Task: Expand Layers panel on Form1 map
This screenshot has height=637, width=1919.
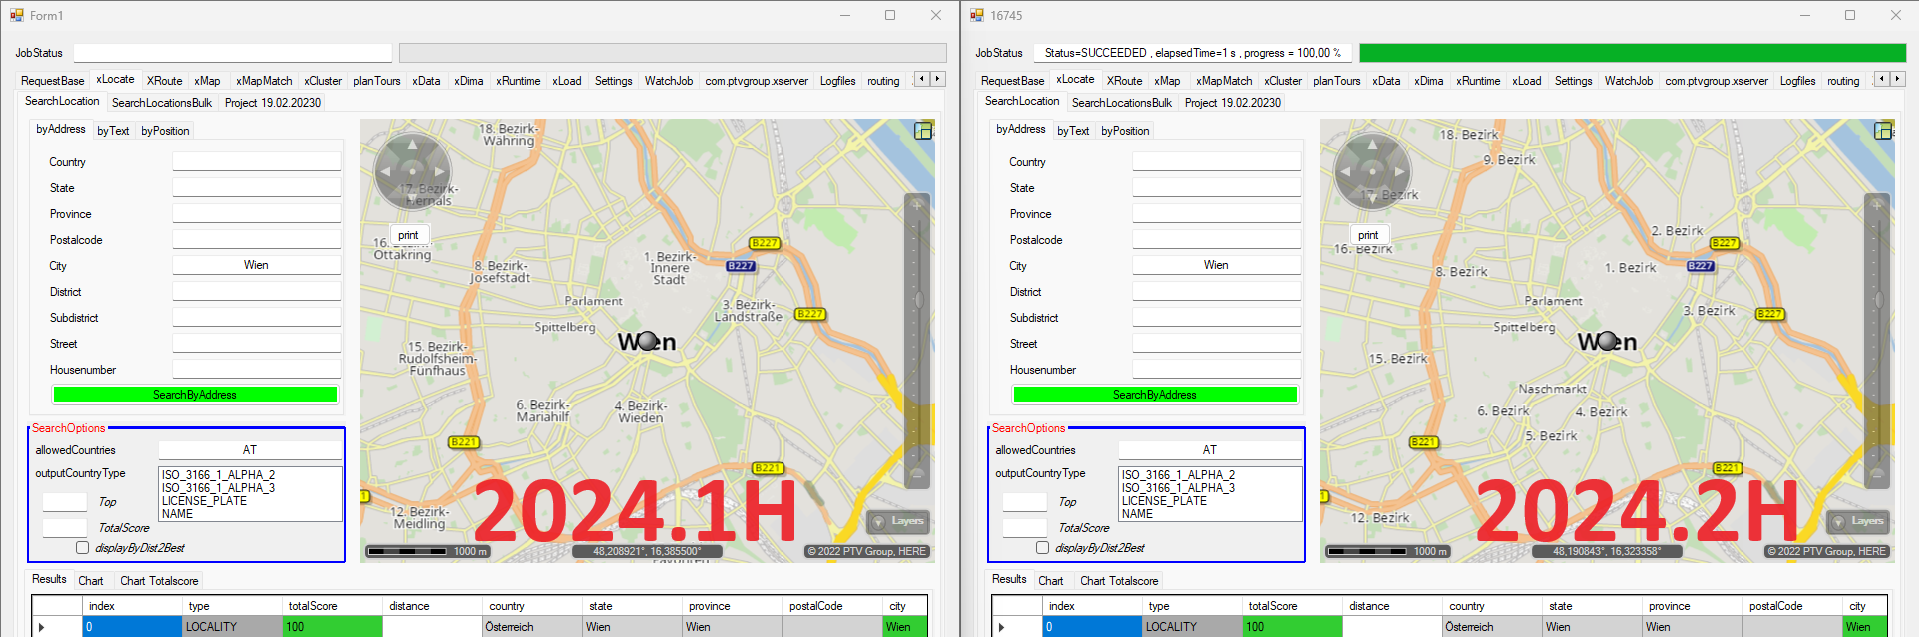Action: (898, 521)
